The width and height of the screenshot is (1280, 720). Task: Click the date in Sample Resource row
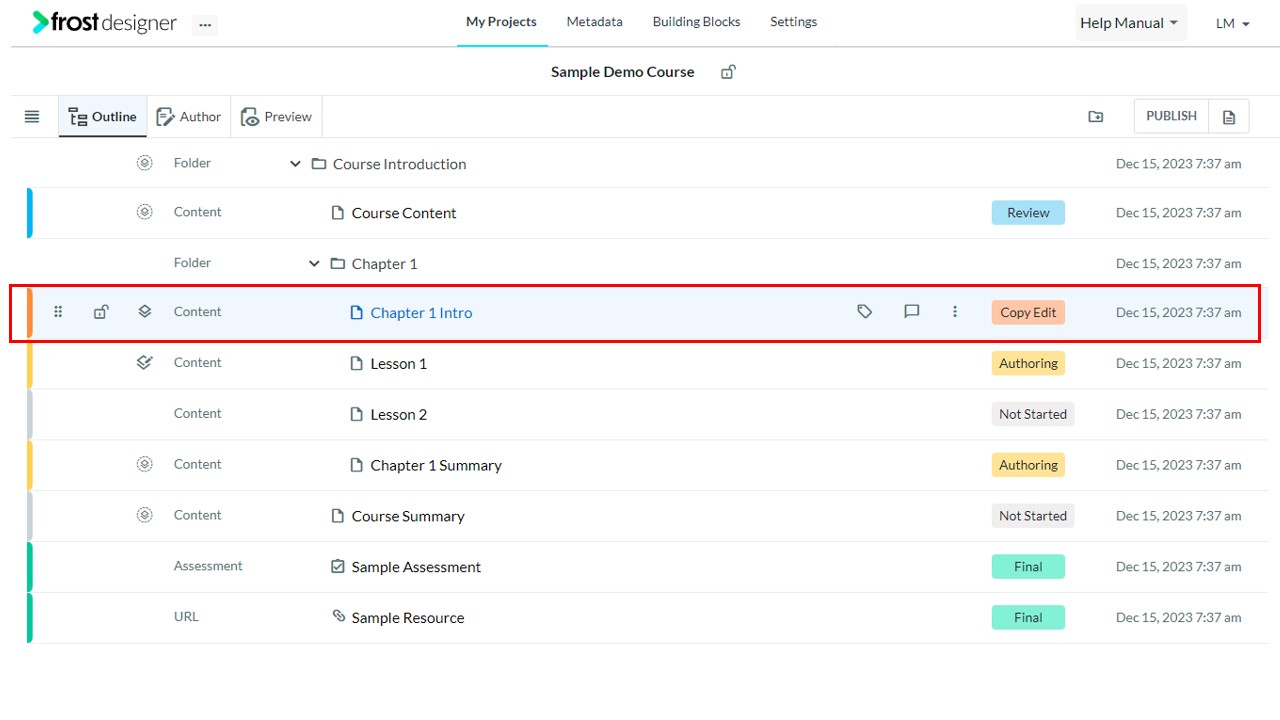click(1179, 618)
